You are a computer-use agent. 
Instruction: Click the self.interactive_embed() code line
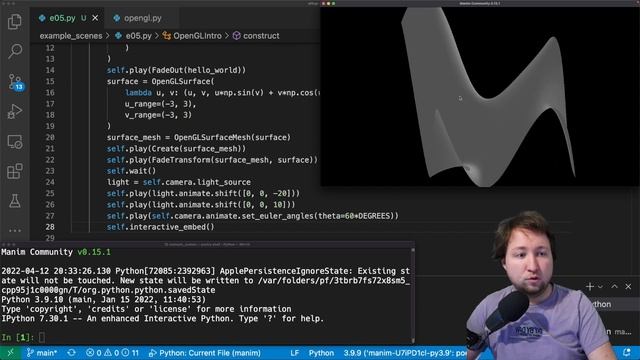tap(160, 227)
